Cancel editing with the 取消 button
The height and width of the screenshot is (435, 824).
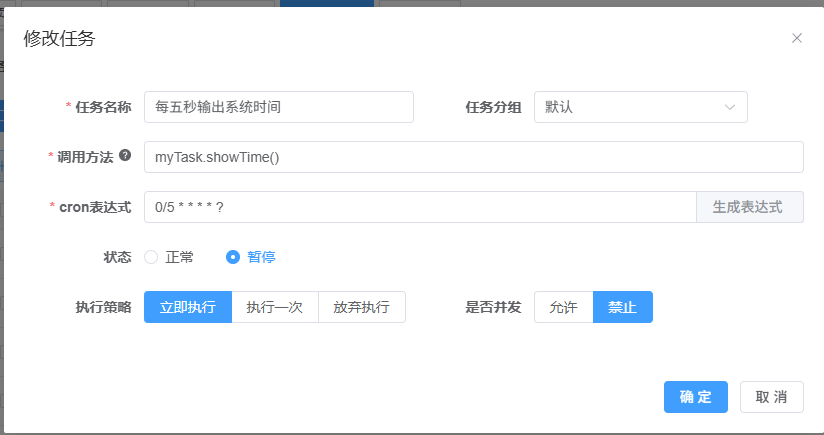[x=771, y=397]
